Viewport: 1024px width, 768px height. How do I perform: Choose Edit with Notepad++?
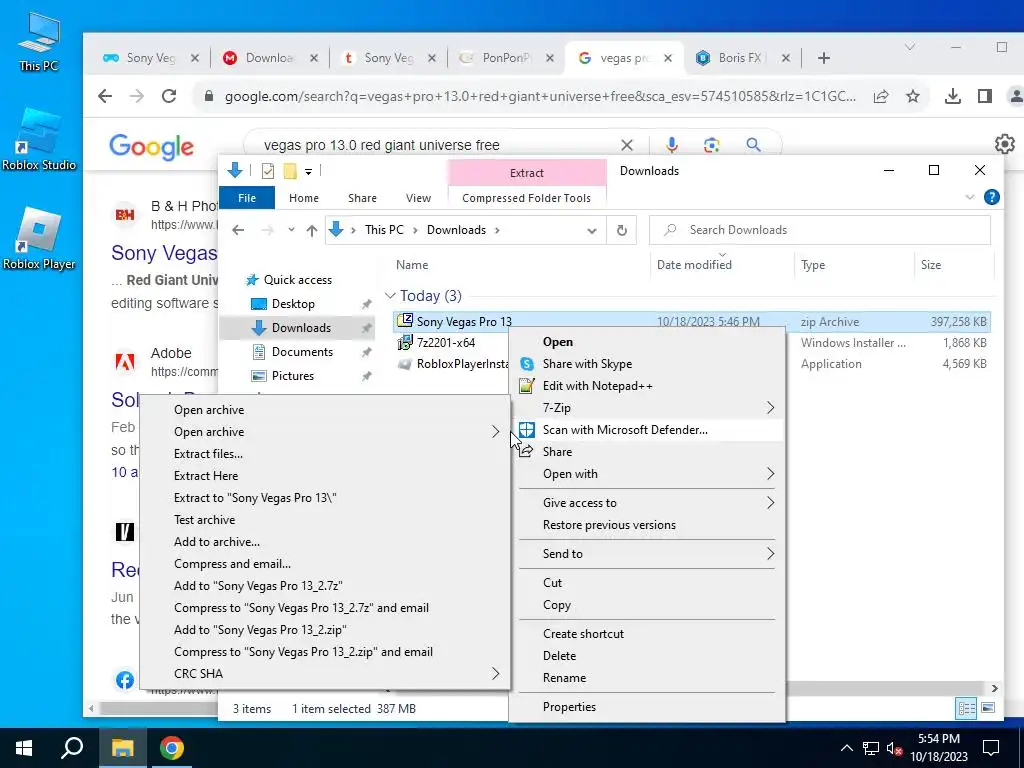(598, 386)
